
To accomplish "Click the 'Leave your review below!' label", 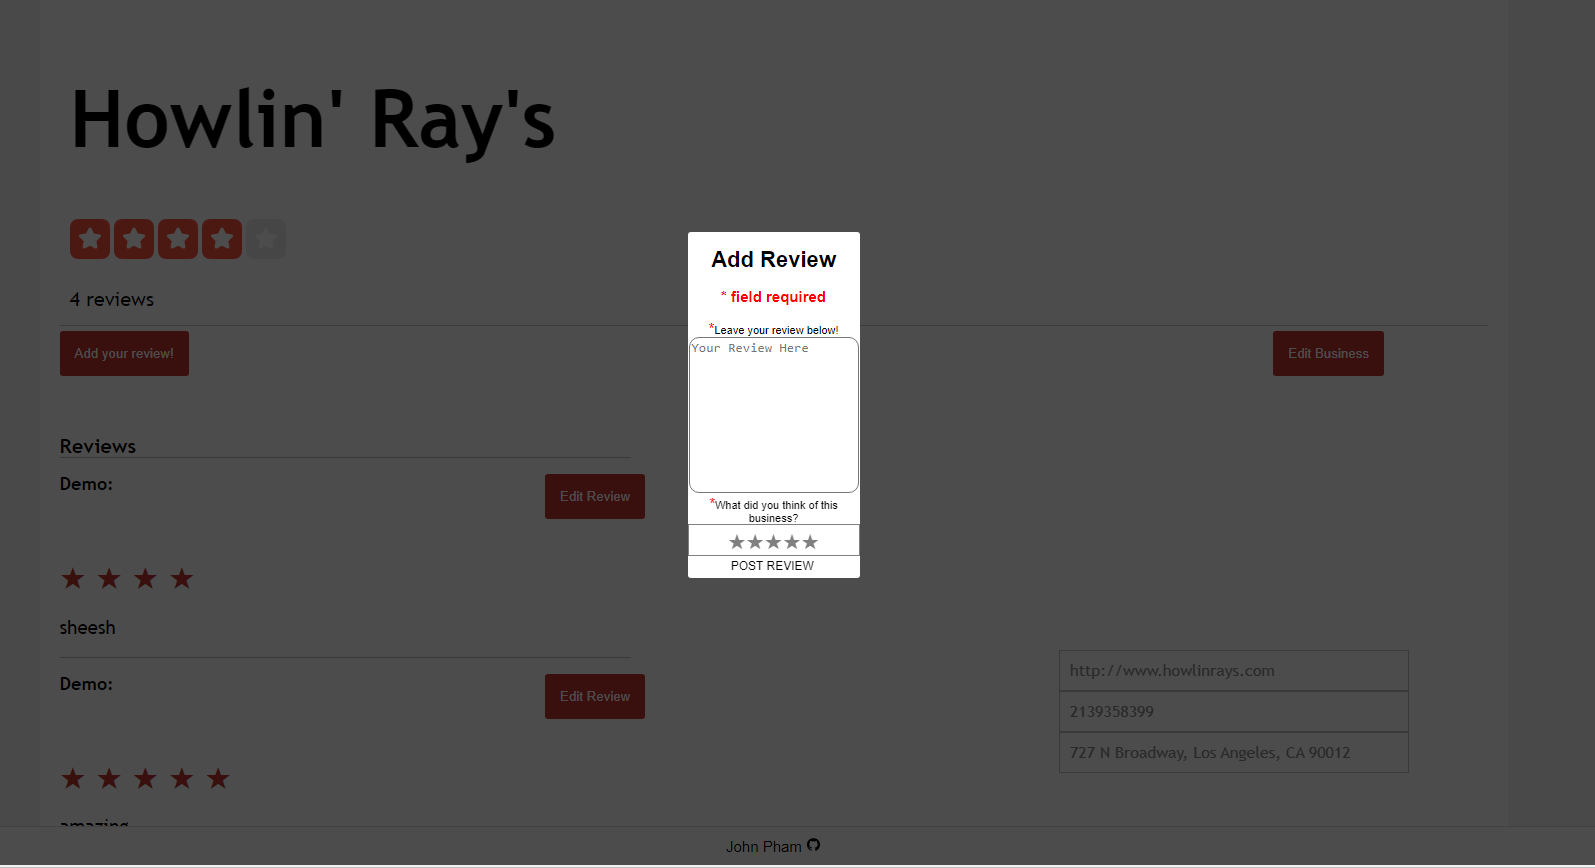I will coord(776,330).
